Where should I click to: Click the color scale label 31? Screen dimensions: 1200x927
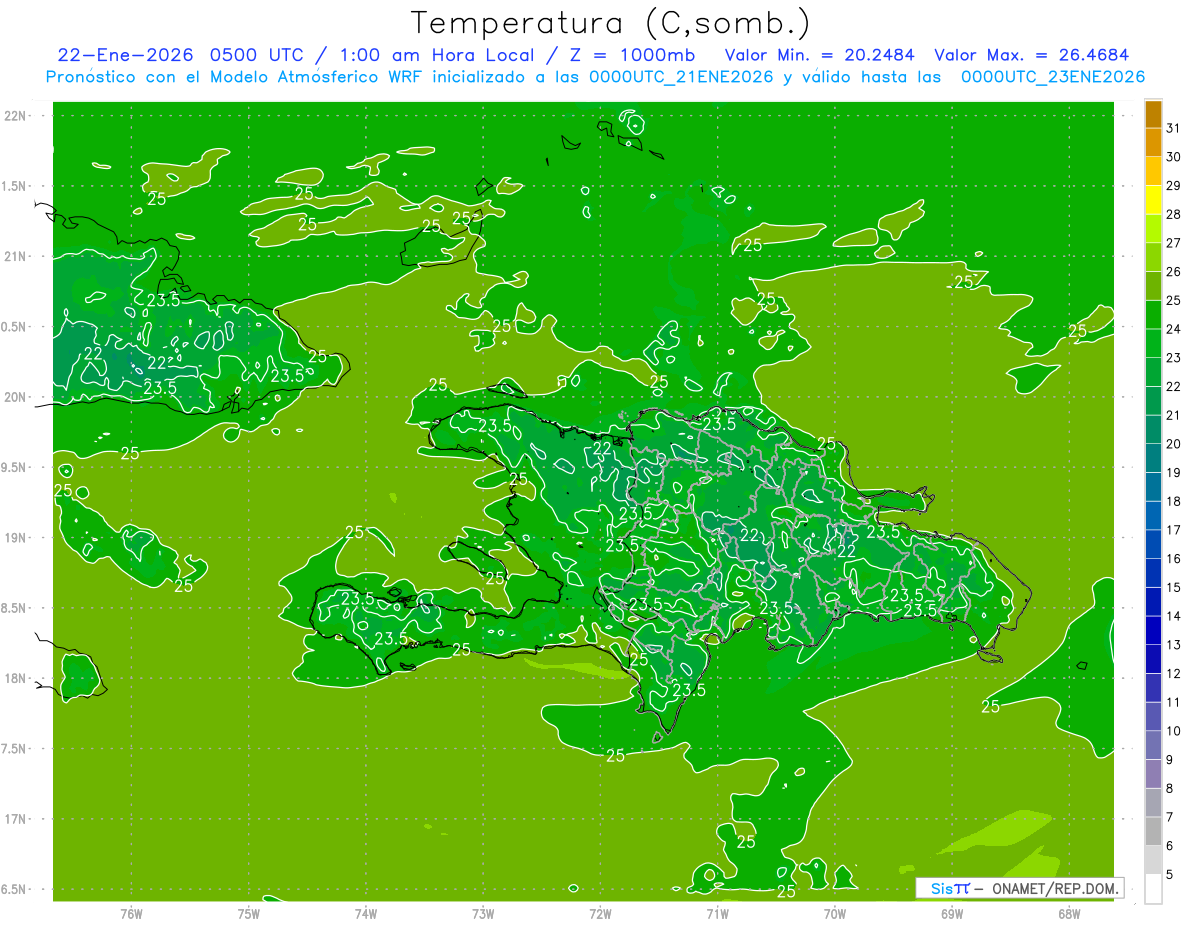[1173, 128]
